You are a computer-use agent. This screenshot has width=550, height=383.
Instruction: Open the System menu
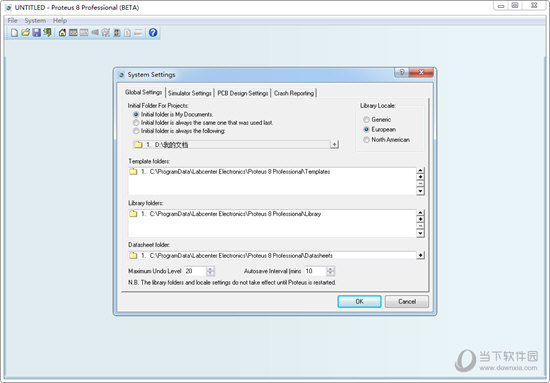point(35,20)
